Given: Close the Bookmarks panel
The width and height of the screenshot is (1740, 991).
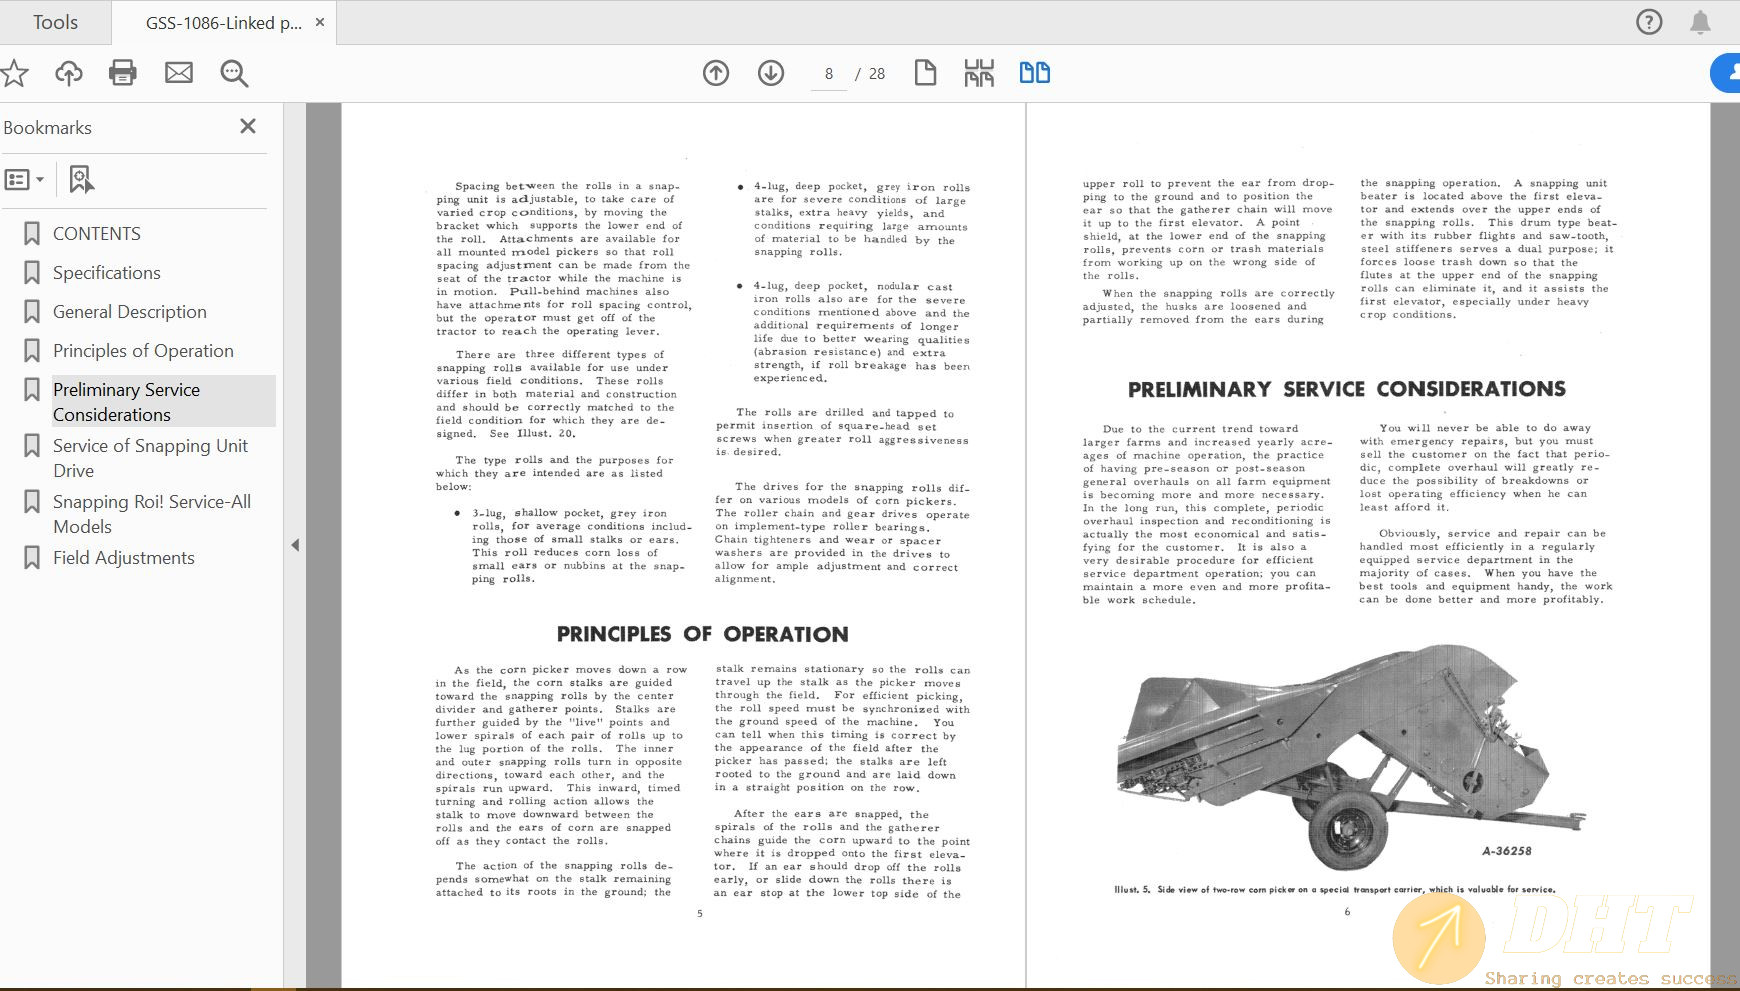Looking at the screenshot, I should pos(248,126).
